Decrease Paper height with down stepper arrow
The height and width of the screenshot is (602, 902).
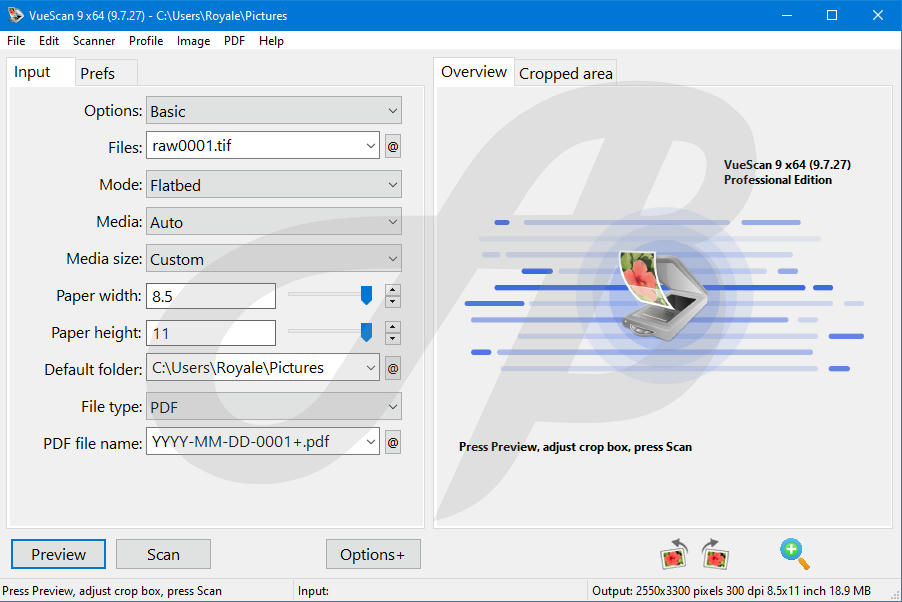(x=393, y=338)
